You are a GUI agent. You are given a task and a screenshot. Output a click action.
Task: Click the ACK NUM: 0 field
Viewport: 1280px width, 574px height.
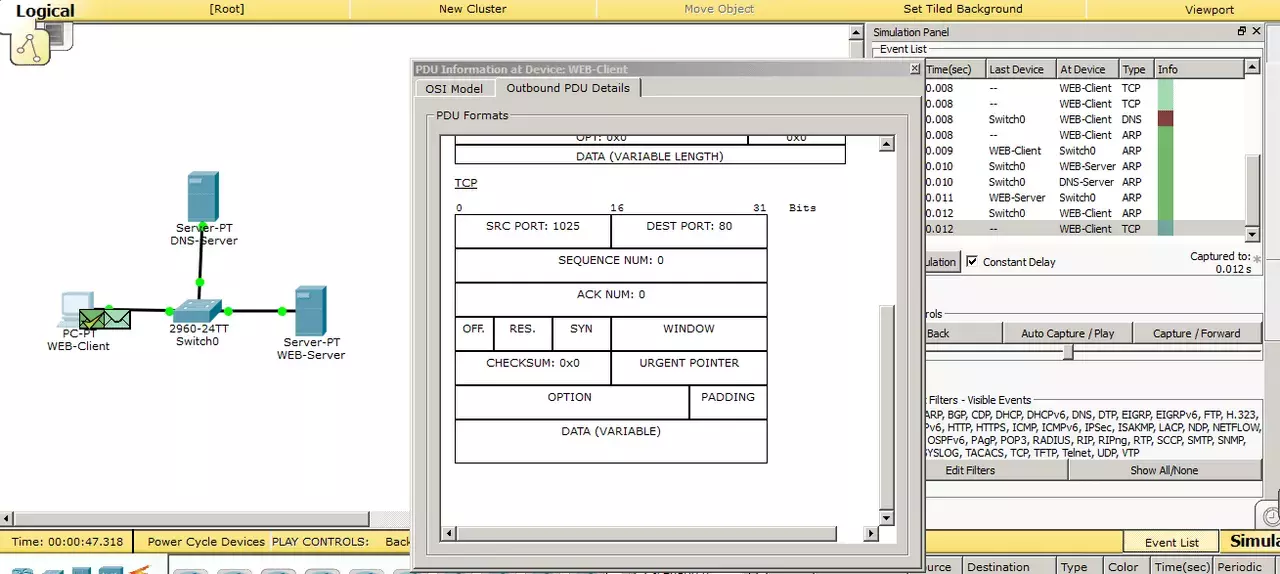click(611, 299)
